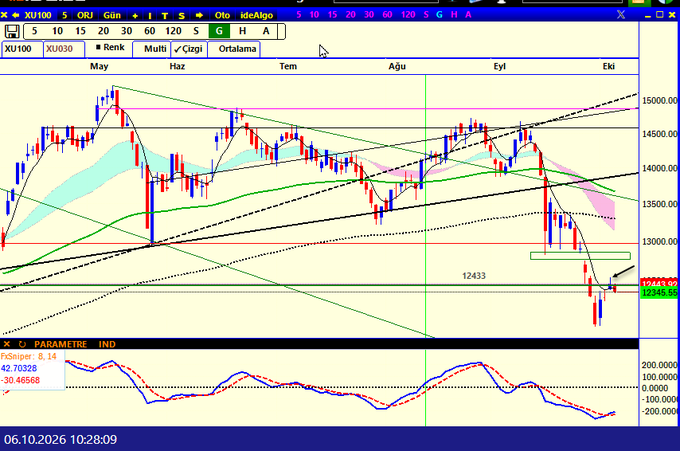Viewport: 680px width, 451px height.
Task: Click the yellow T icon in the title bar
Action: click(x=165, y=16)
